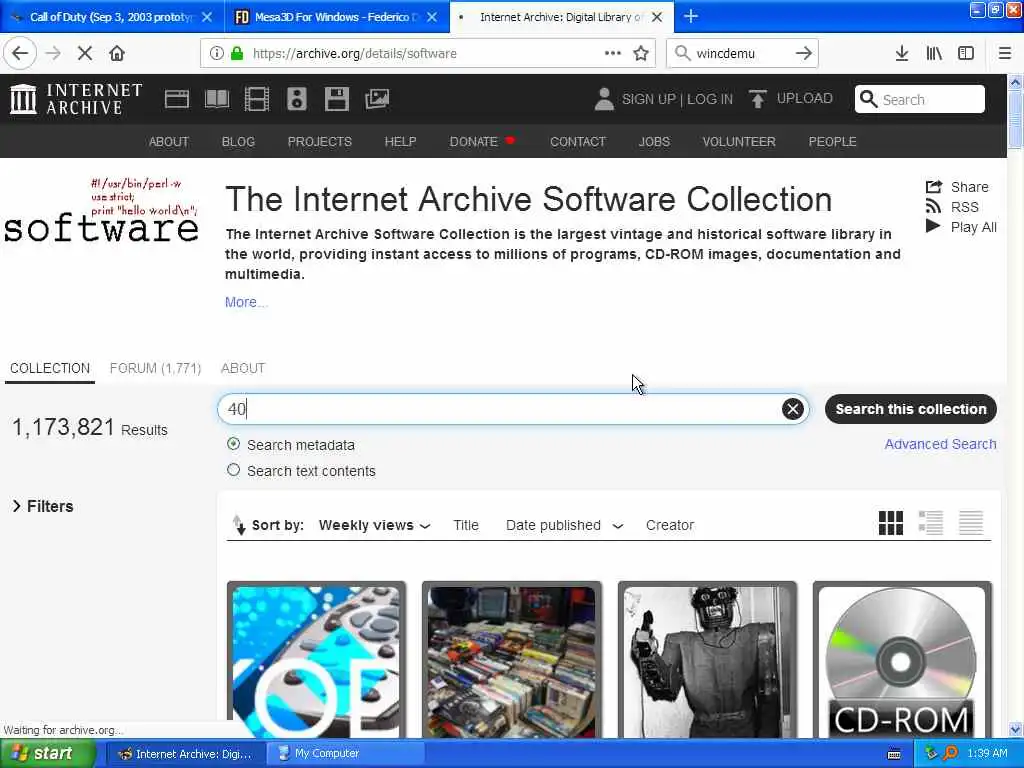1024x768 pixels.
Task: Open the RSS feed link
Action: click(x=953, y=207)
